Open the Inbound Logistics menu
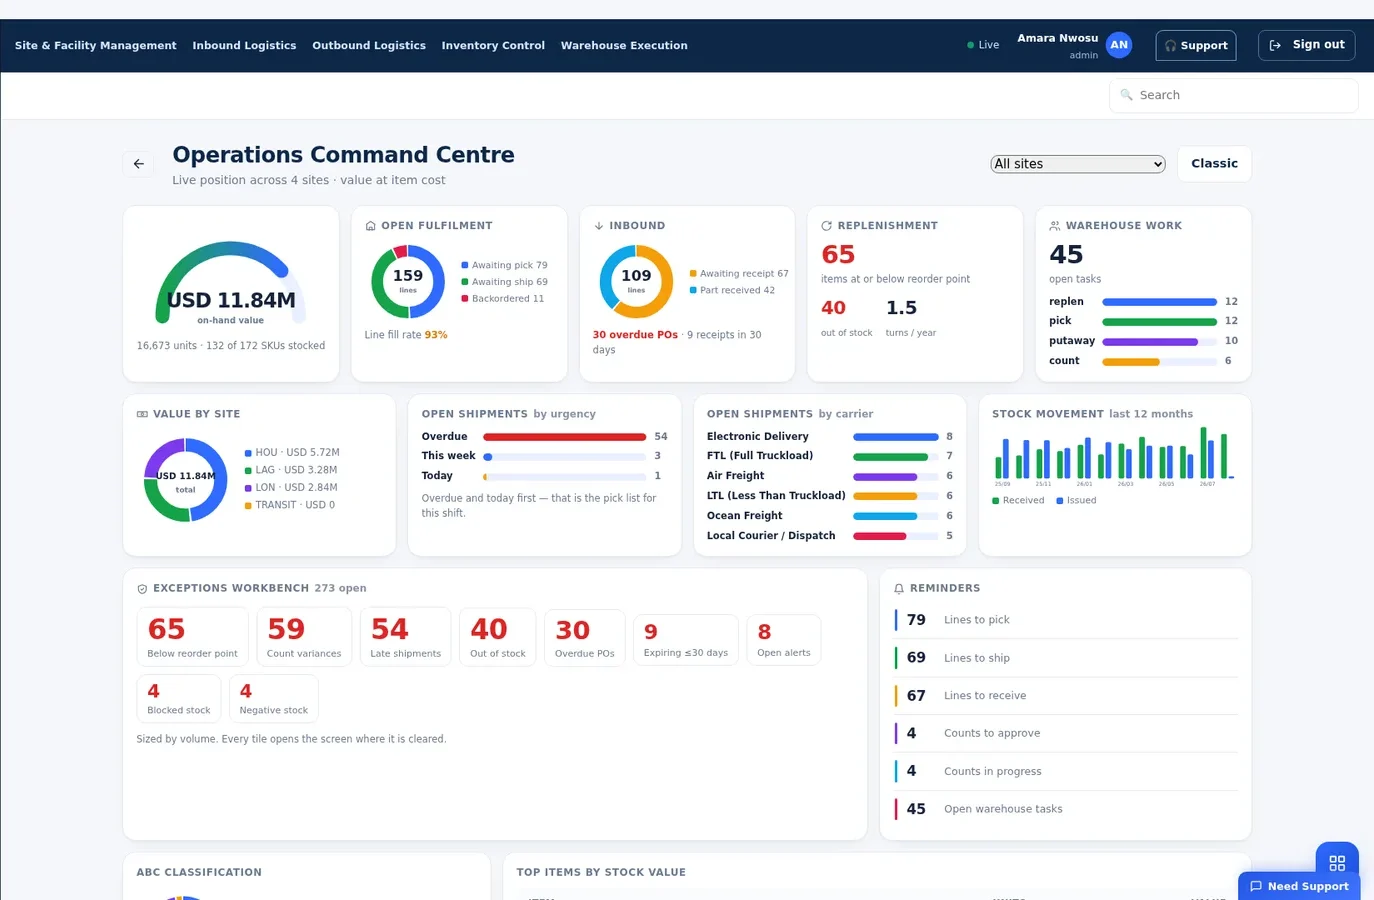 tap(244, 46)
